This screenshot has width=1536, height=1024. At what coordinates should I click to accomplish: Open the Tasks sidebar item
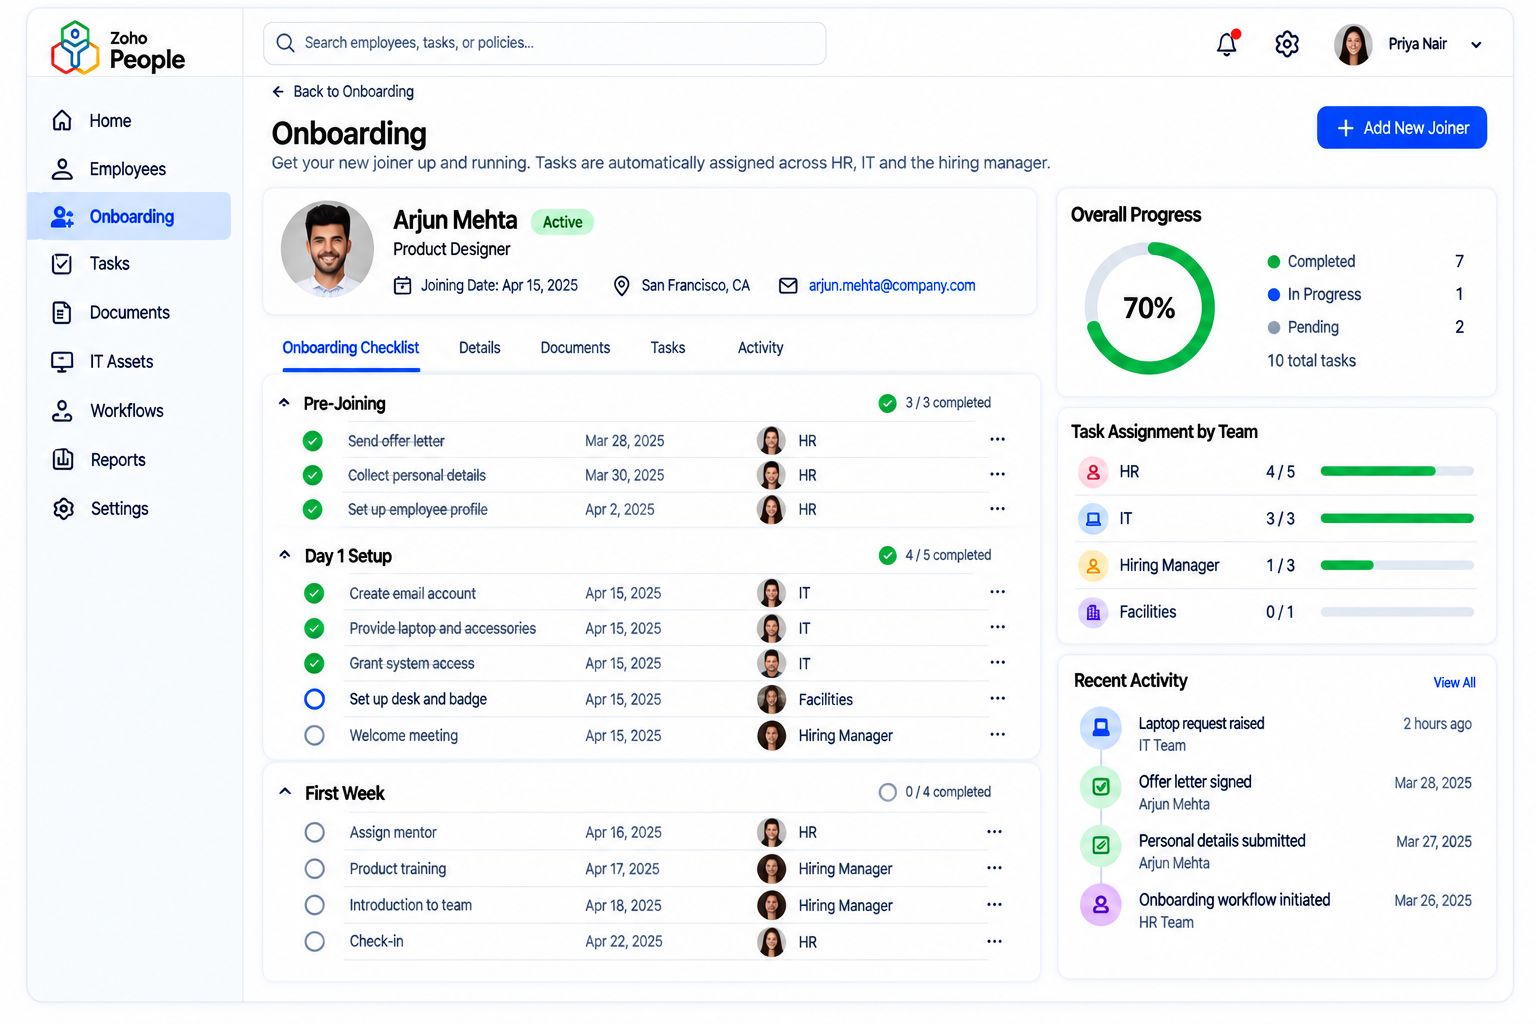click(130, 264)
